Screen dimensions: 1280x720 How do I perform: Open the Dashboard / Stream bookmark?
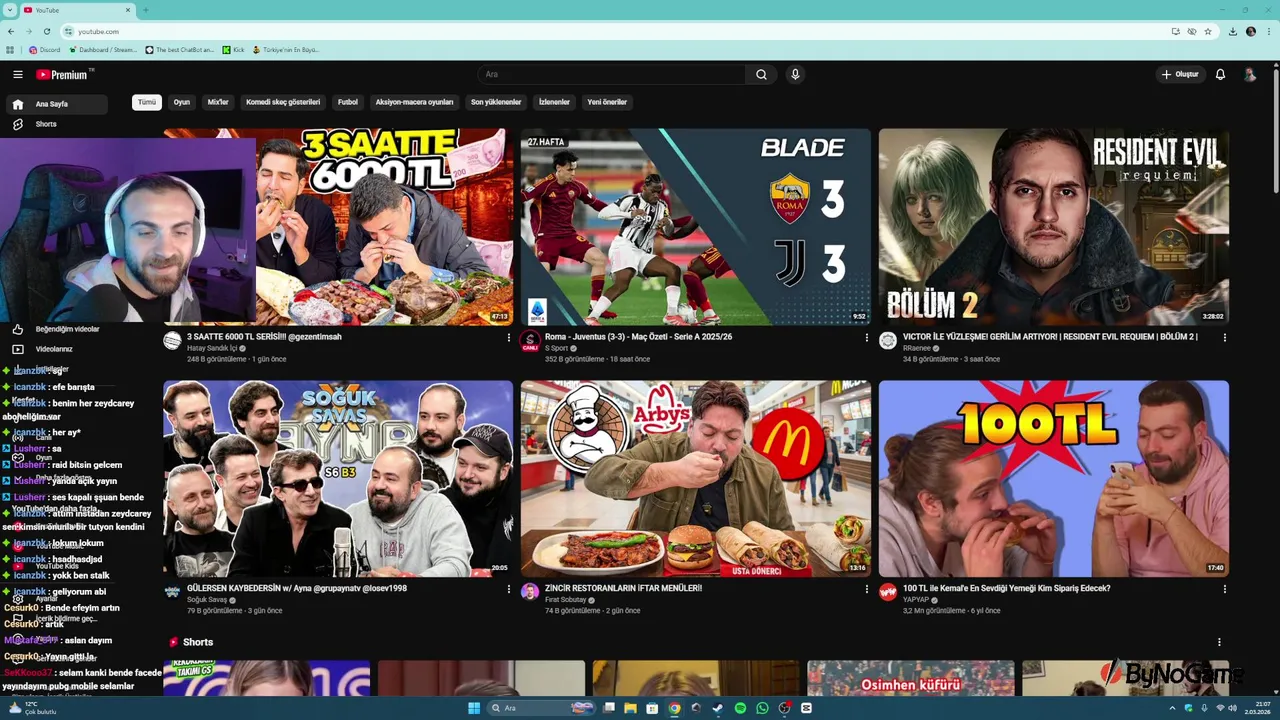[103, 50]
